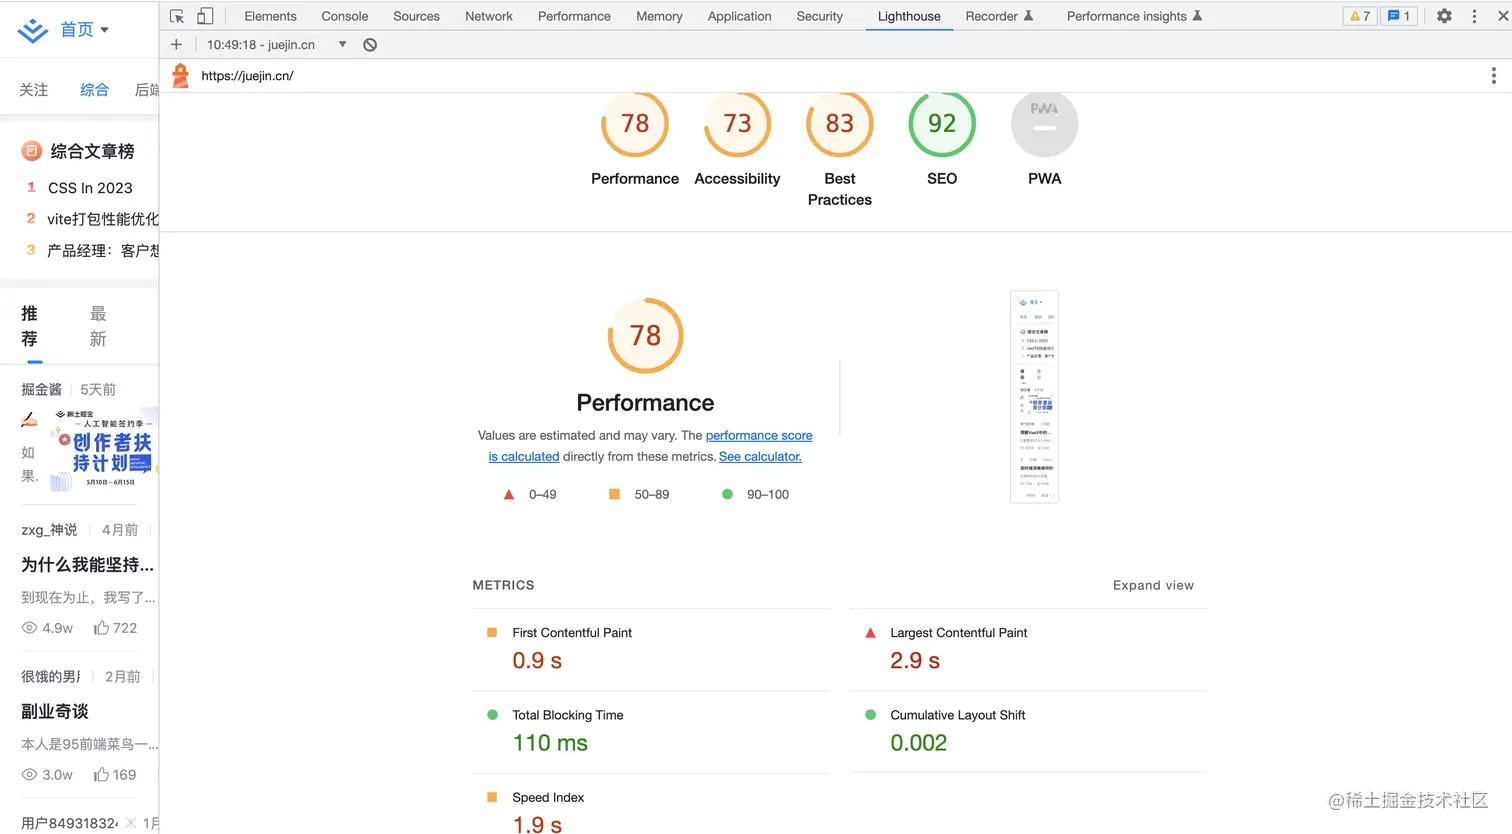Switch to the Network tab

click(x=489, y=16)
